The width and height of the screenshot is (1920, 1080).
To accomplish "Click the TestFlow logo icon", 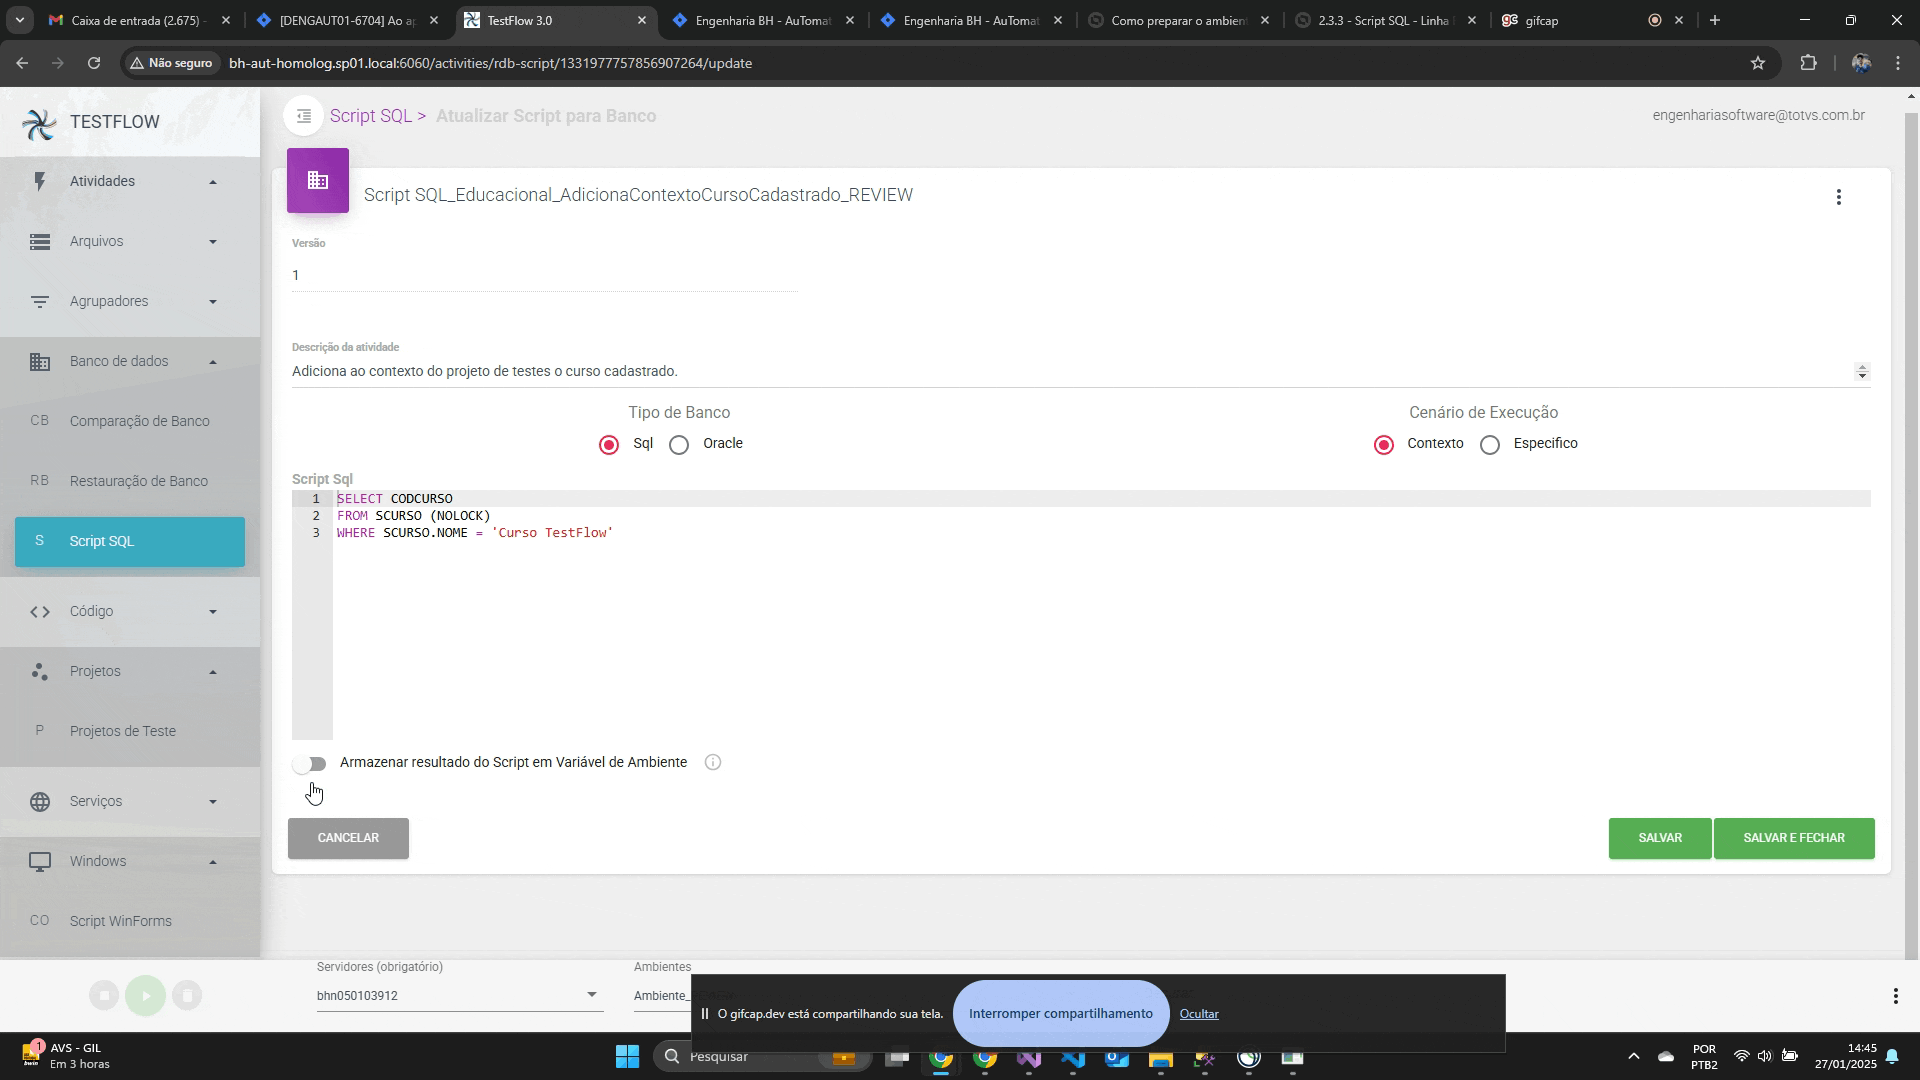I will point(39,123).
